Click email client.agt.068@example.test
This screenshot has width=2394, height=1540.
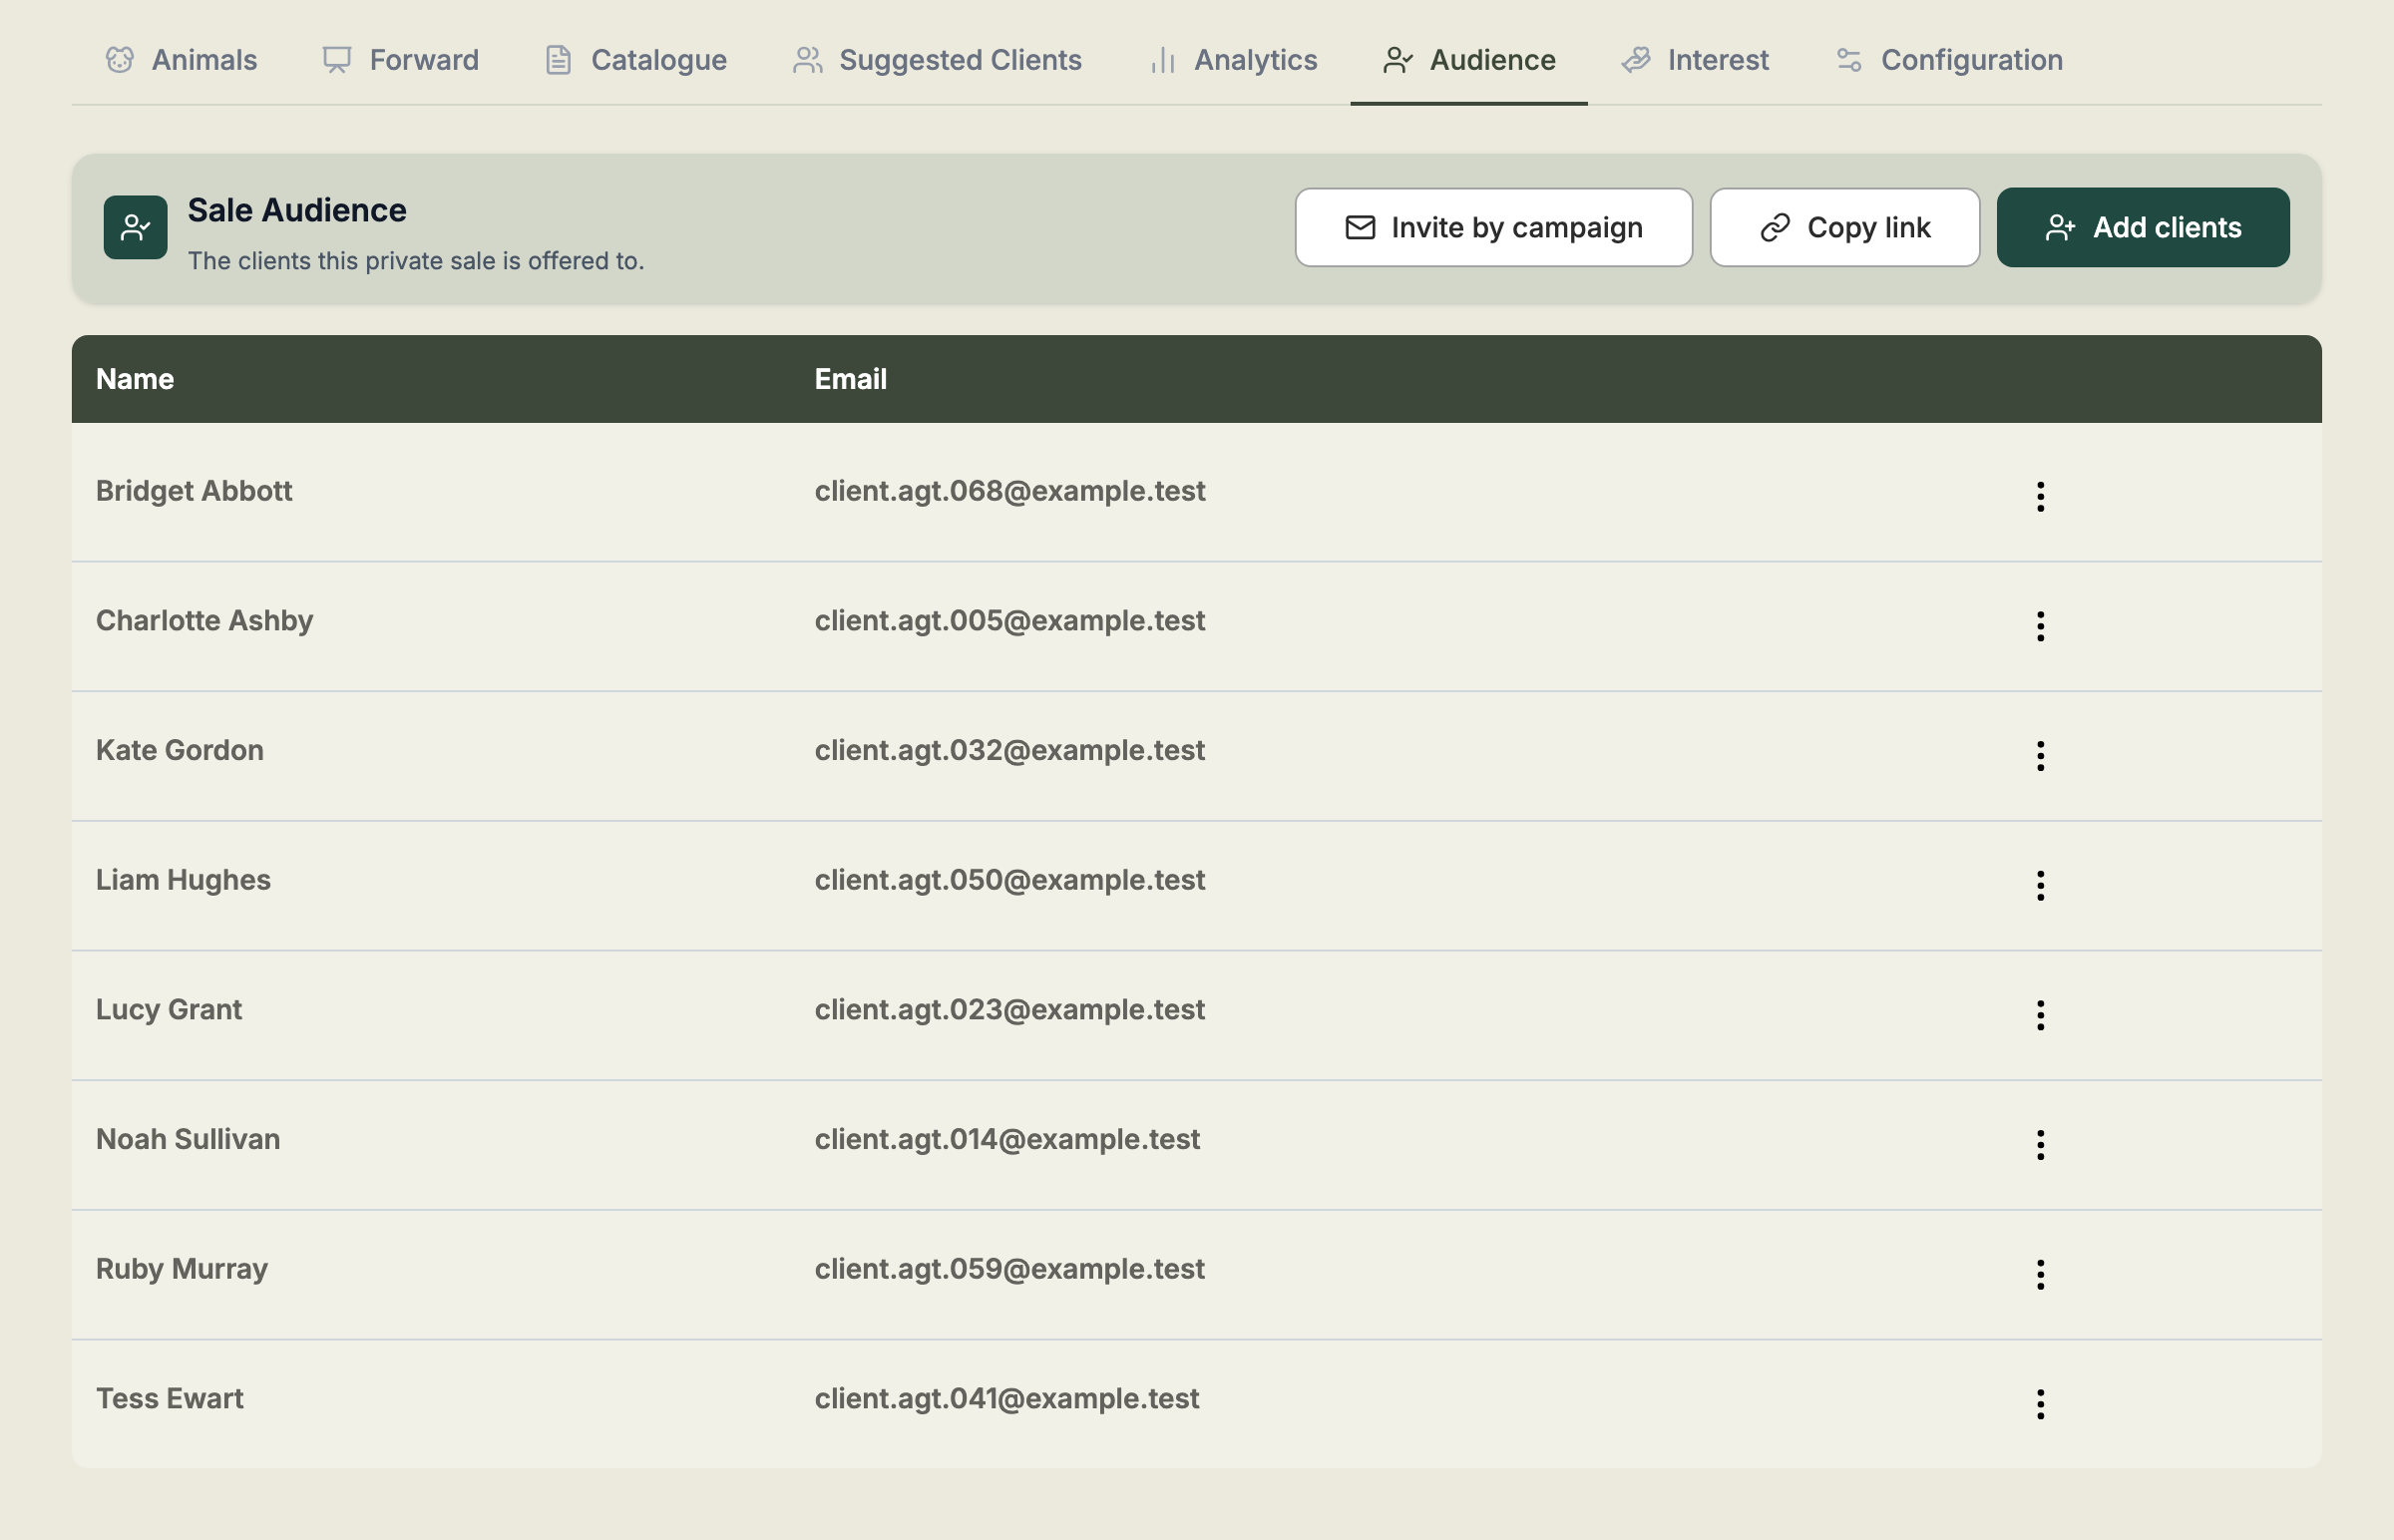coord(1010,491)
